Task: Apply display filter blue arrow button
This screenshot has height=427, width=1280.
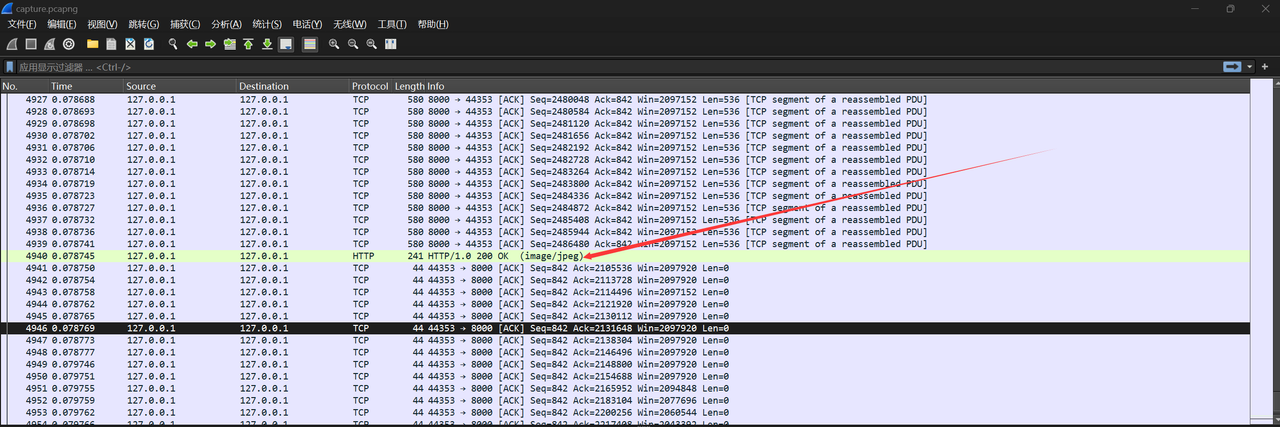Action: click(1233, 67)
